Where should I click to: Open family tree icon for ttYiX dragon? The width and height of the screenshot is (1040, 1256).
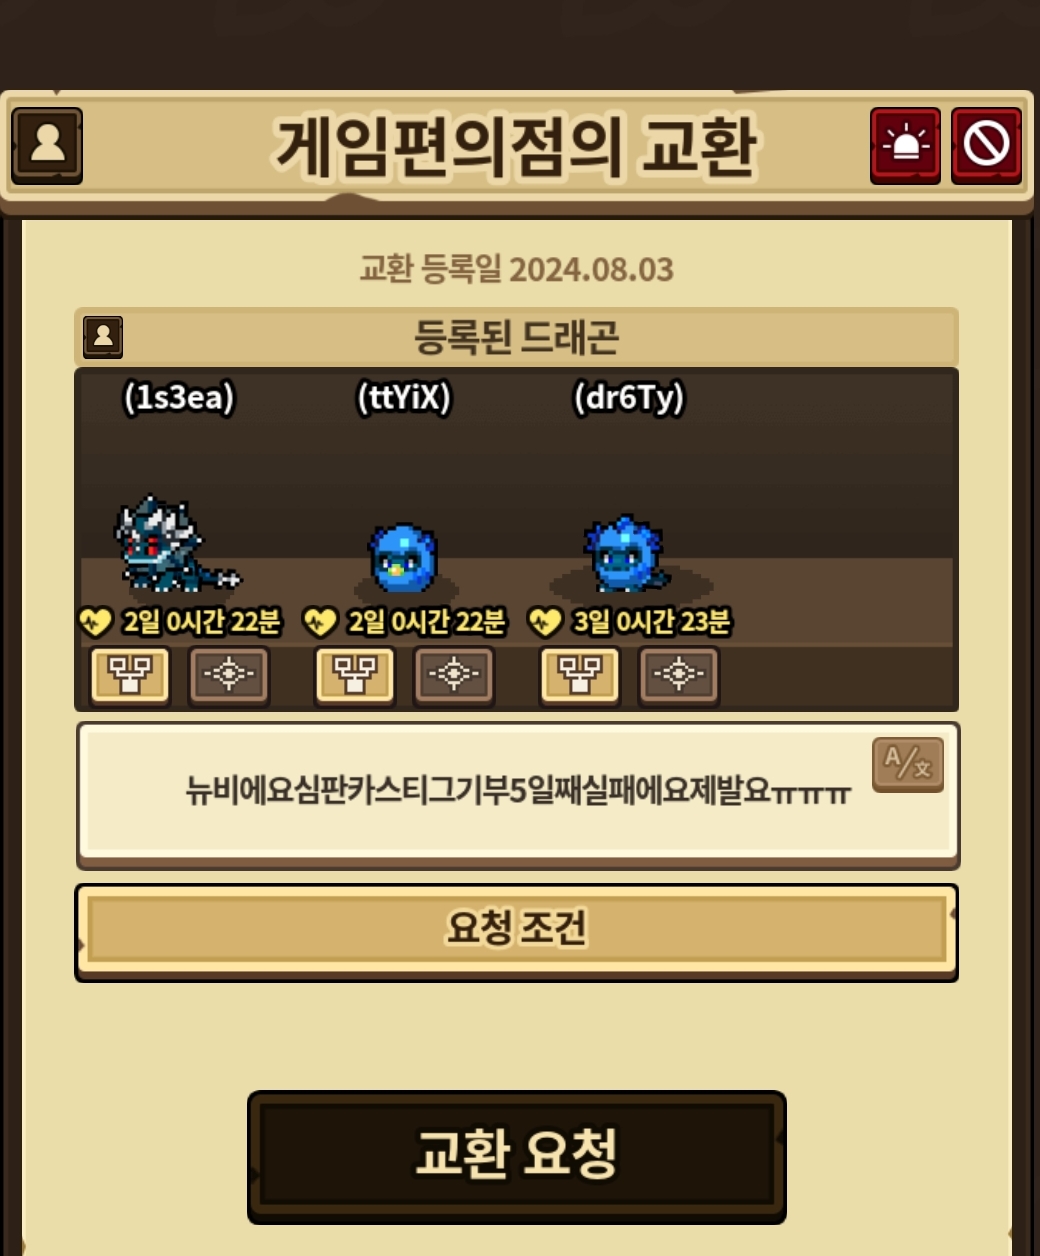[x=355, y=675]
